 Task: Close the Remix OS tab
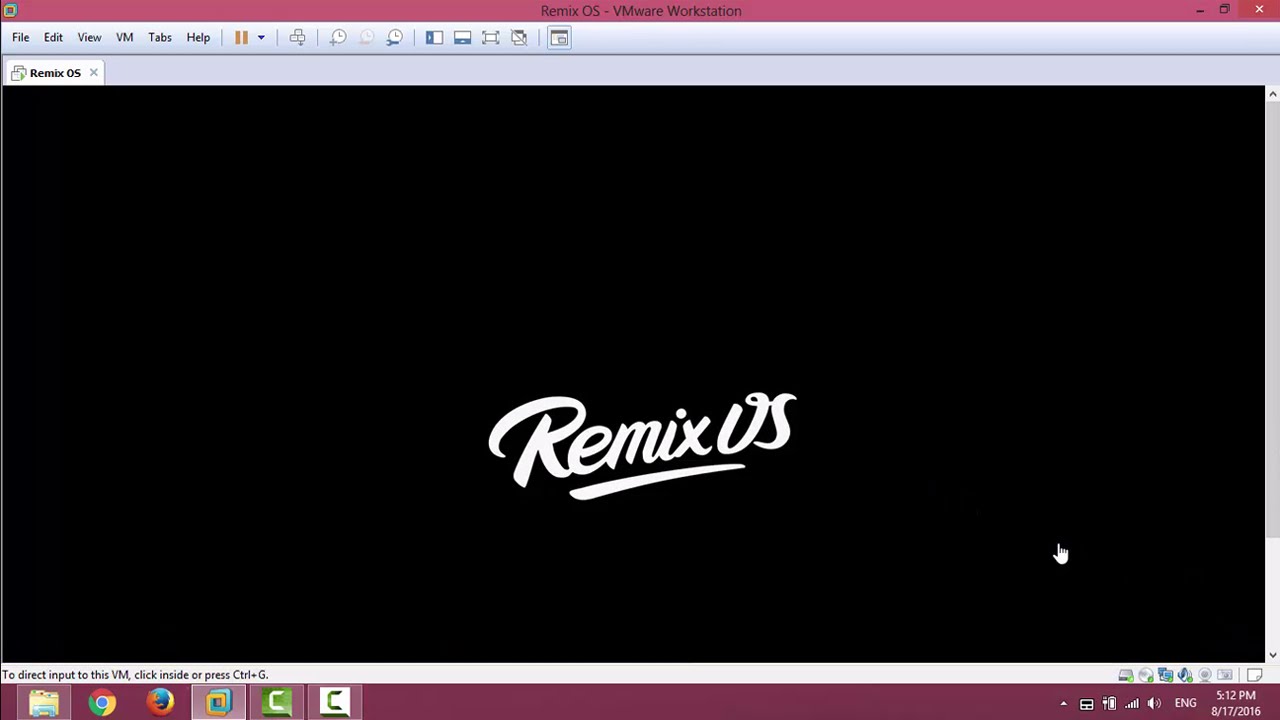(x=93, y=72)
